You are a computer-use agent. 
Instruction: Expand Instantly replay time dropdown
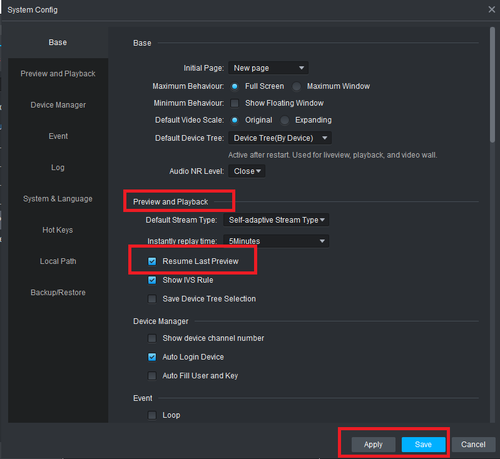point(276,241)
